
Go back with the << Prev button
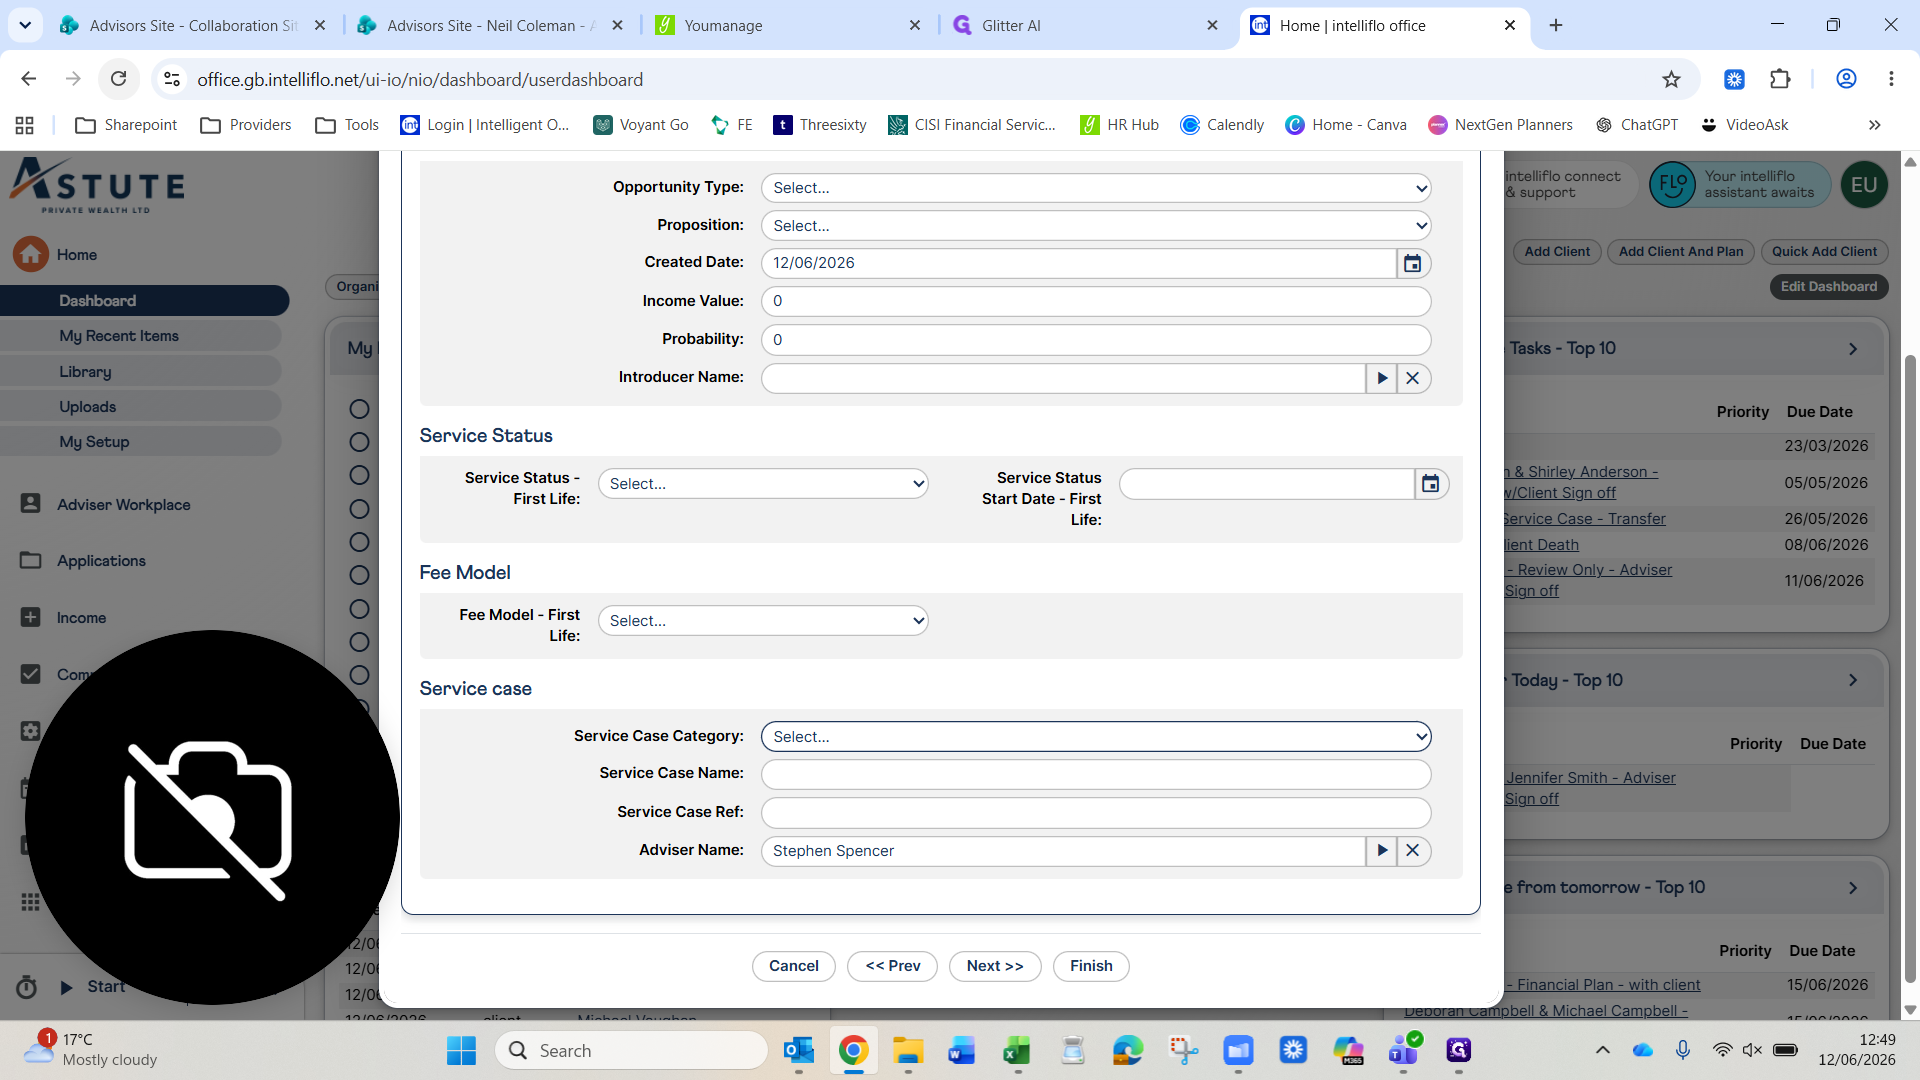(x=893, y=966)
